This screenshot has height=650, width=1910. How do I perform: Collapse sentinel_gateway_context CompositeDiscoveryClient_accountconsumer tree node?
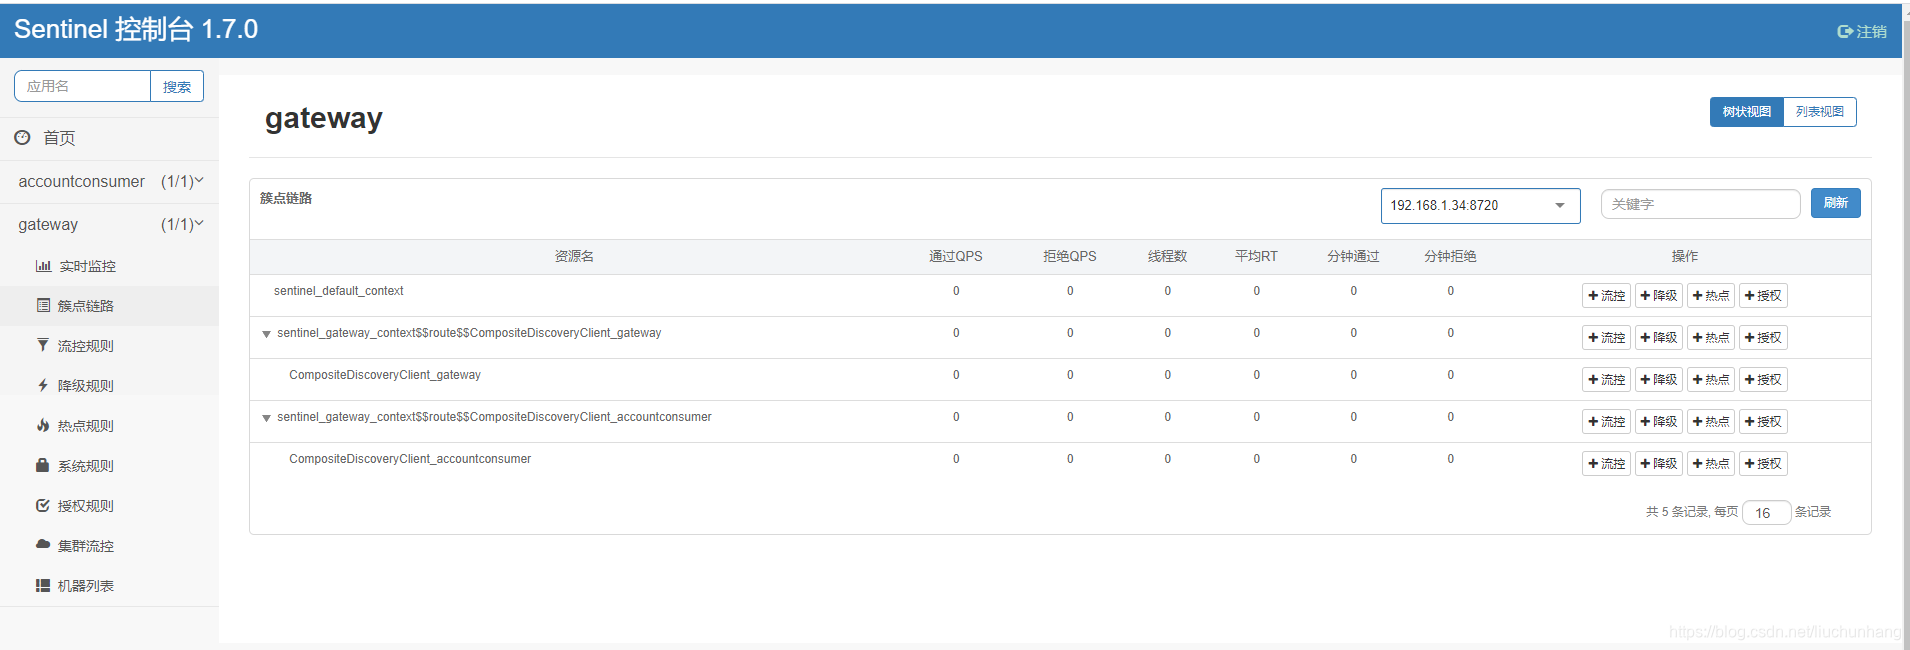tap(266, 418)
